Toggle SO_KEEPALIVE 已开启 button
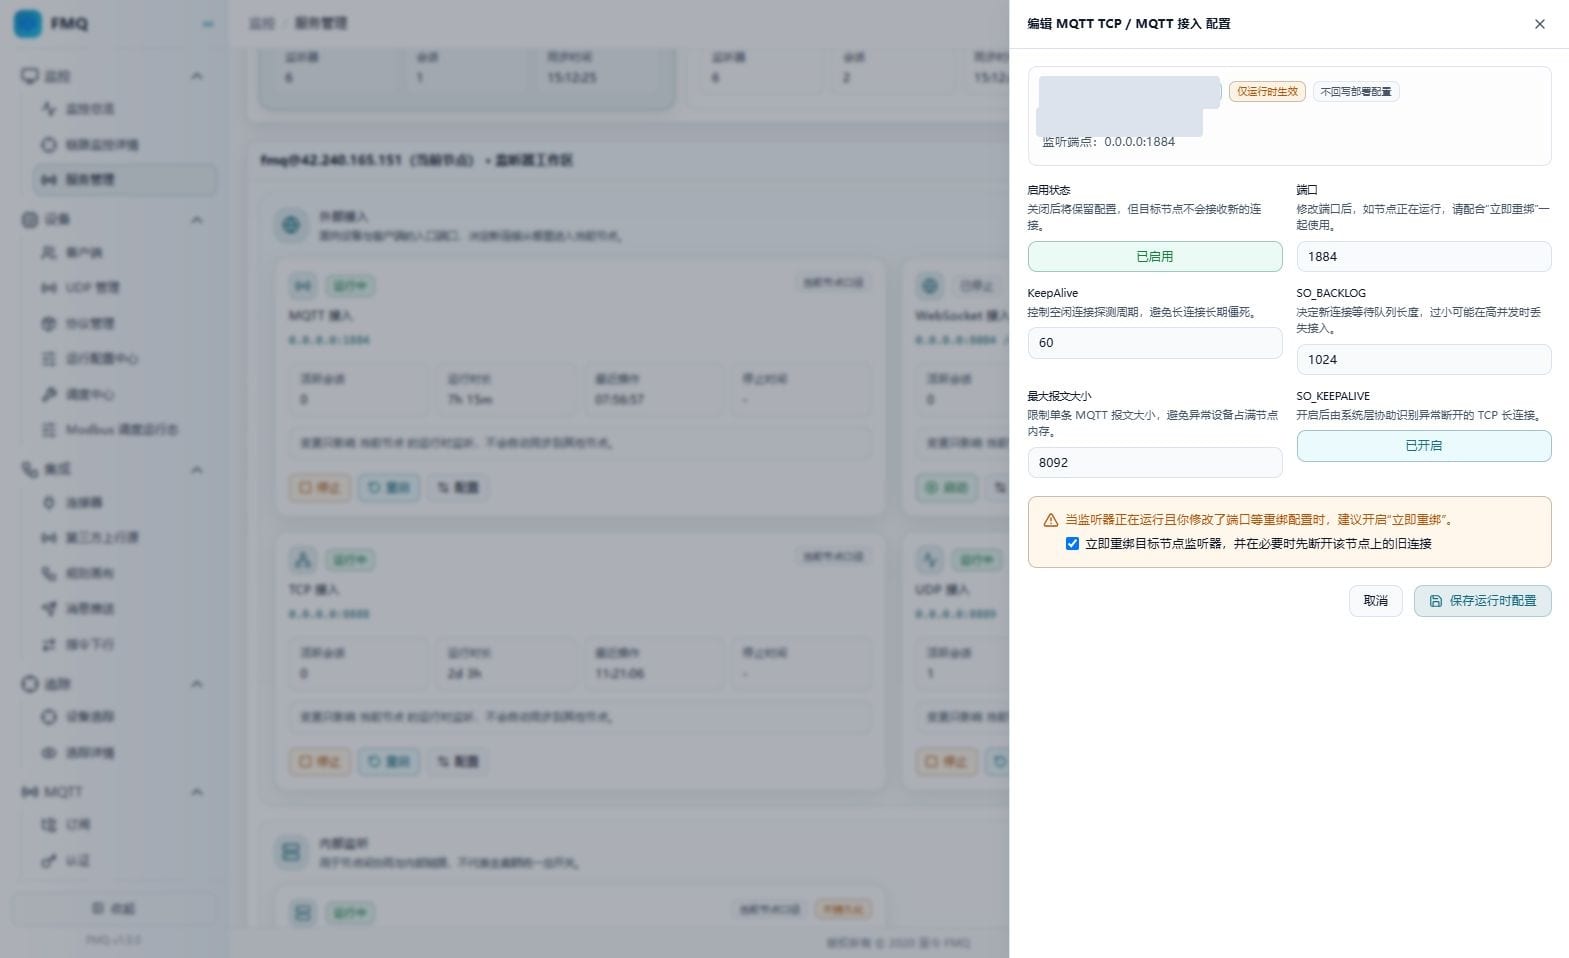Image resolution: width=1569 pixels, height=958 pixels. point(1424,446)
